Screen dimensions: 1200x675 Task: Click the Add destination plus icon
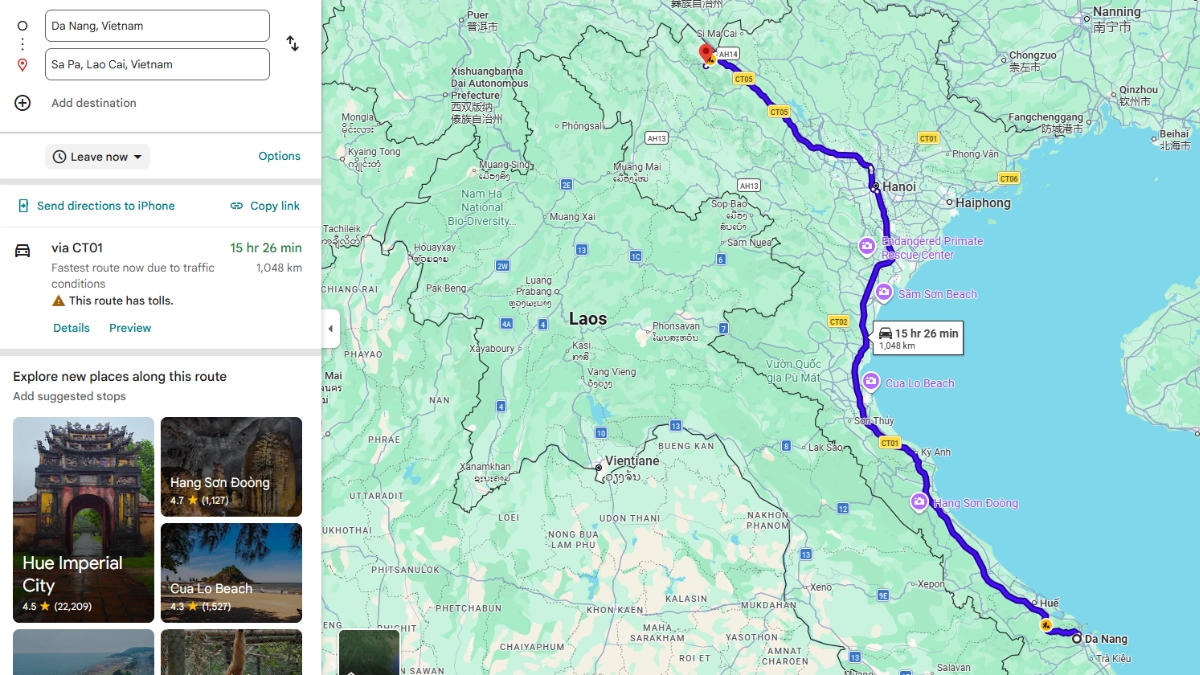click(22, 103)
